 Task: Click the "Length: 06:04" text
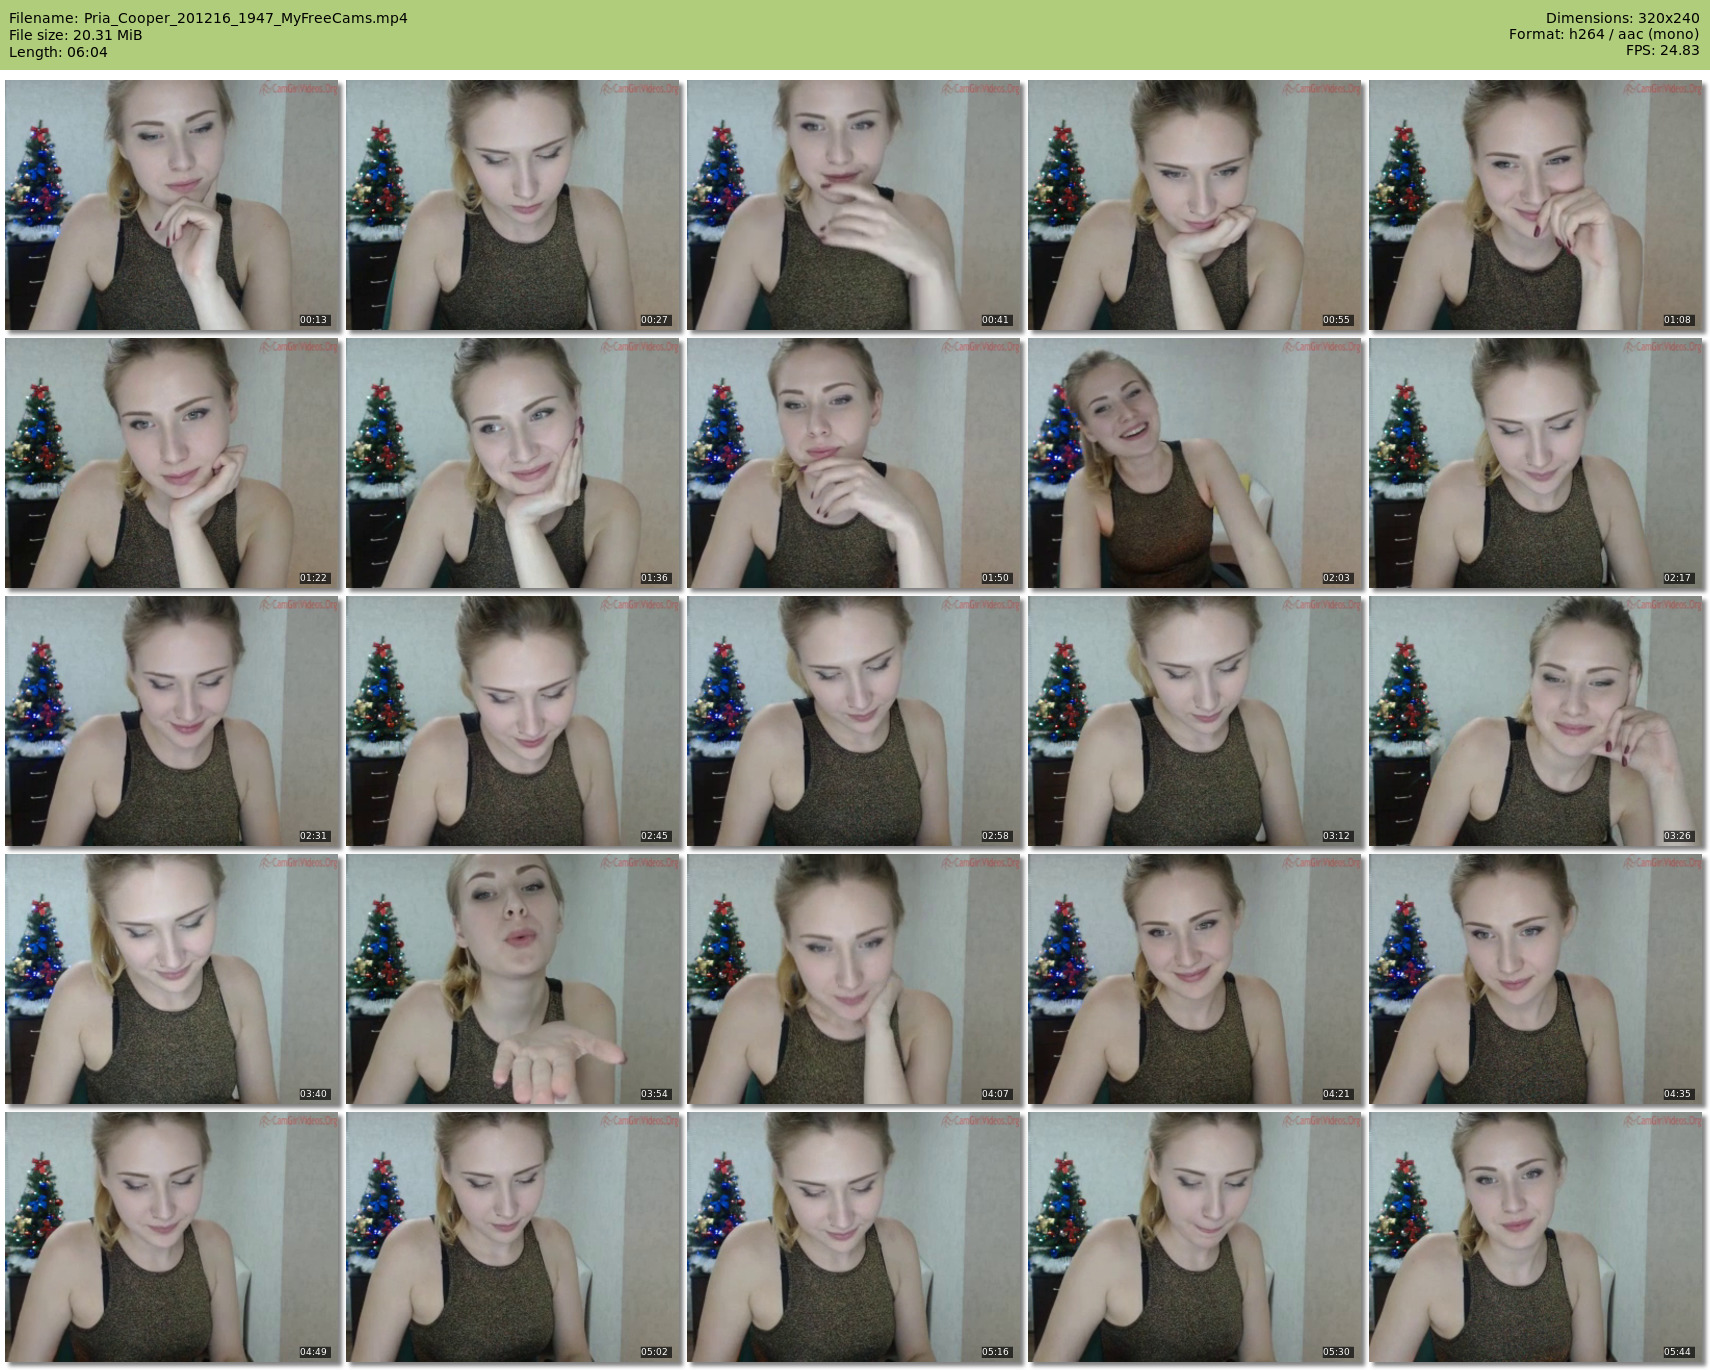coord(58,52)
